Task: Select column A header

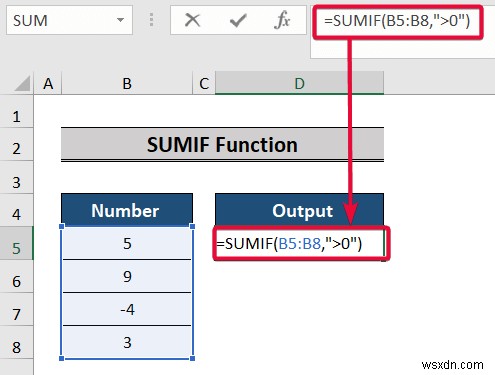Action: (48, 83)
